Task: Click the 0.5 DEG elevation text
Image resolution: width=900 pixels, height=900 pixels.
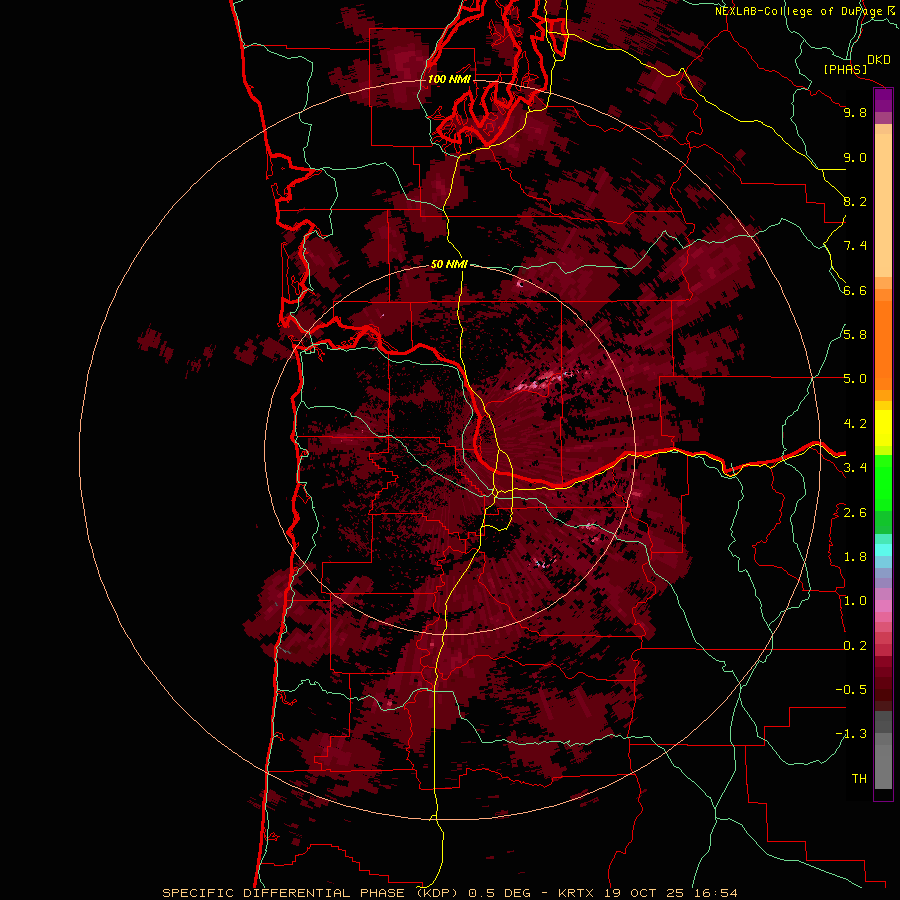Action: pos(499,893)
